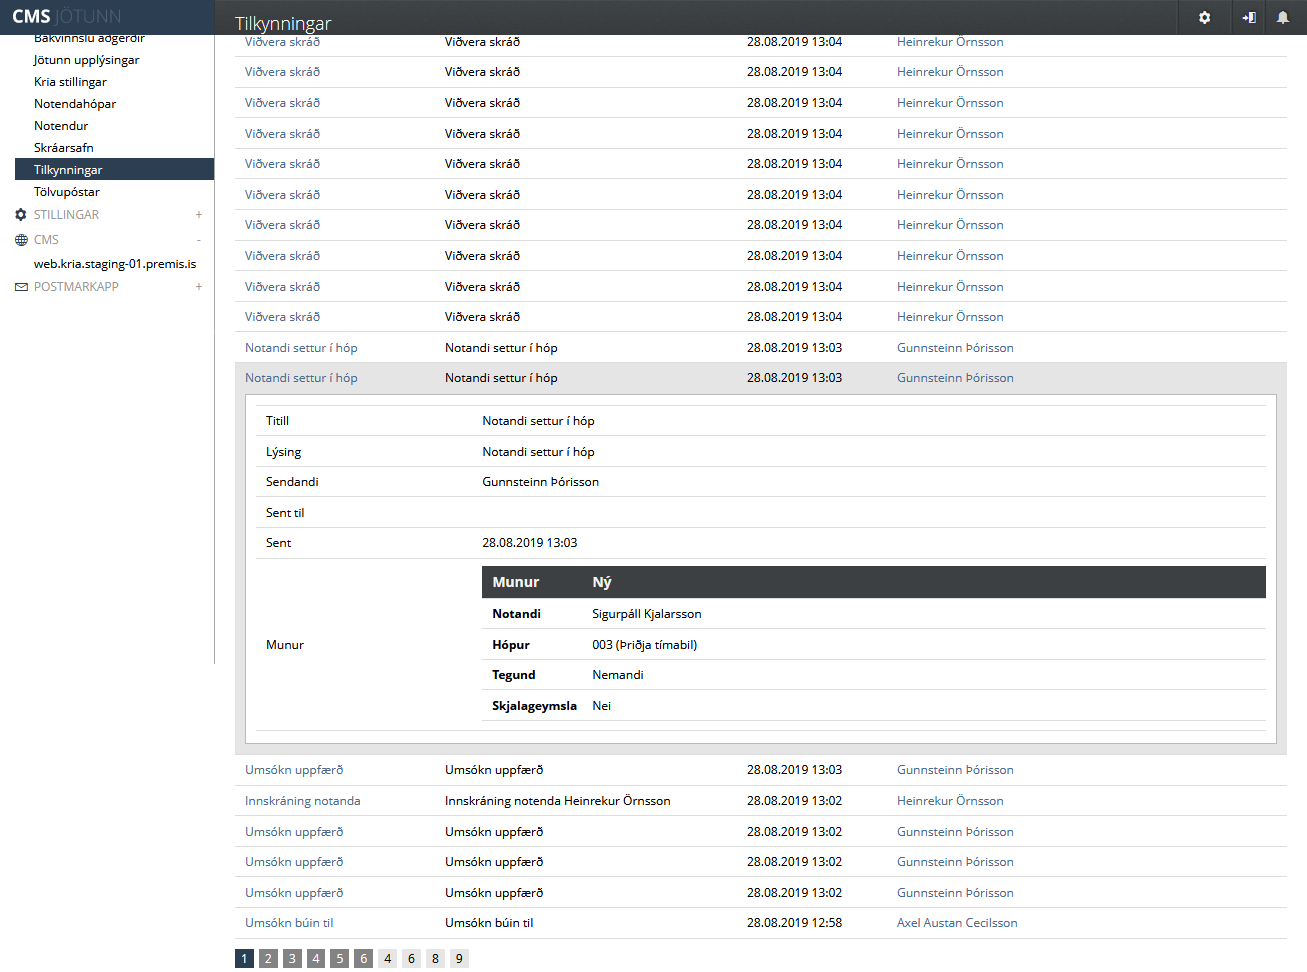Image resolution: width=1307 pixels, height=972 pixels.
Task: Collapse the expanded Notandi settur í hóp row
Action: tap(301, 378)
